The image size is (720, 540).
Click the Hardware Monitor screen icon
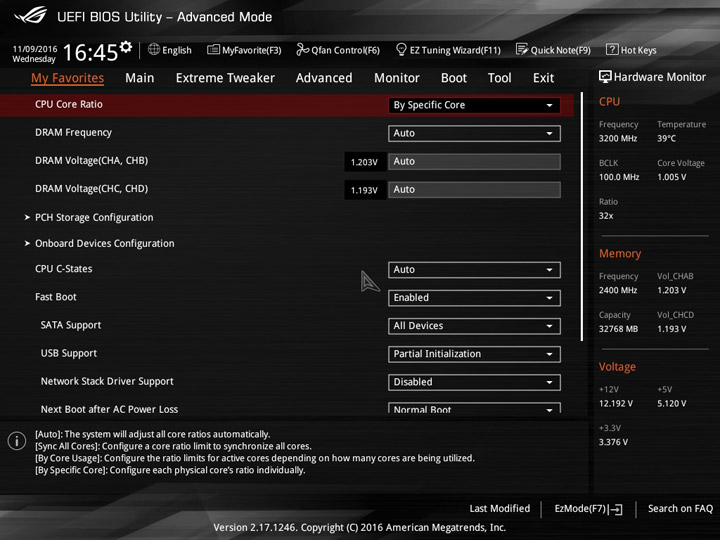[x=605, y=77]
